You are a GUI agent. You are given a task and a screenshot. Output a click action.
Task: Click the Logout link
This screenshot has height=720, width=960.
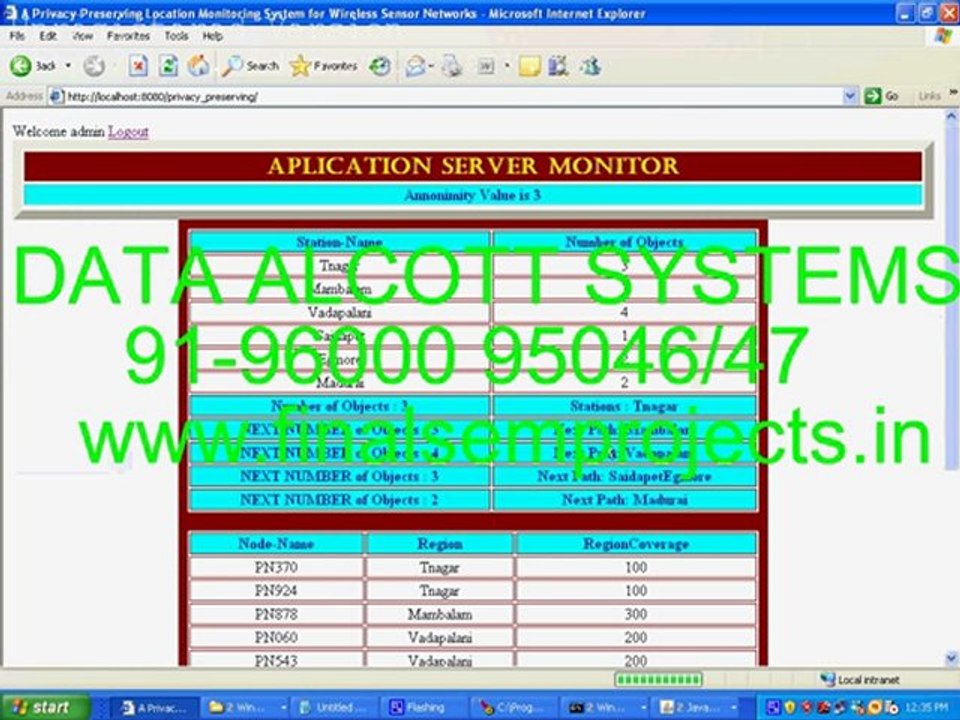128,132
